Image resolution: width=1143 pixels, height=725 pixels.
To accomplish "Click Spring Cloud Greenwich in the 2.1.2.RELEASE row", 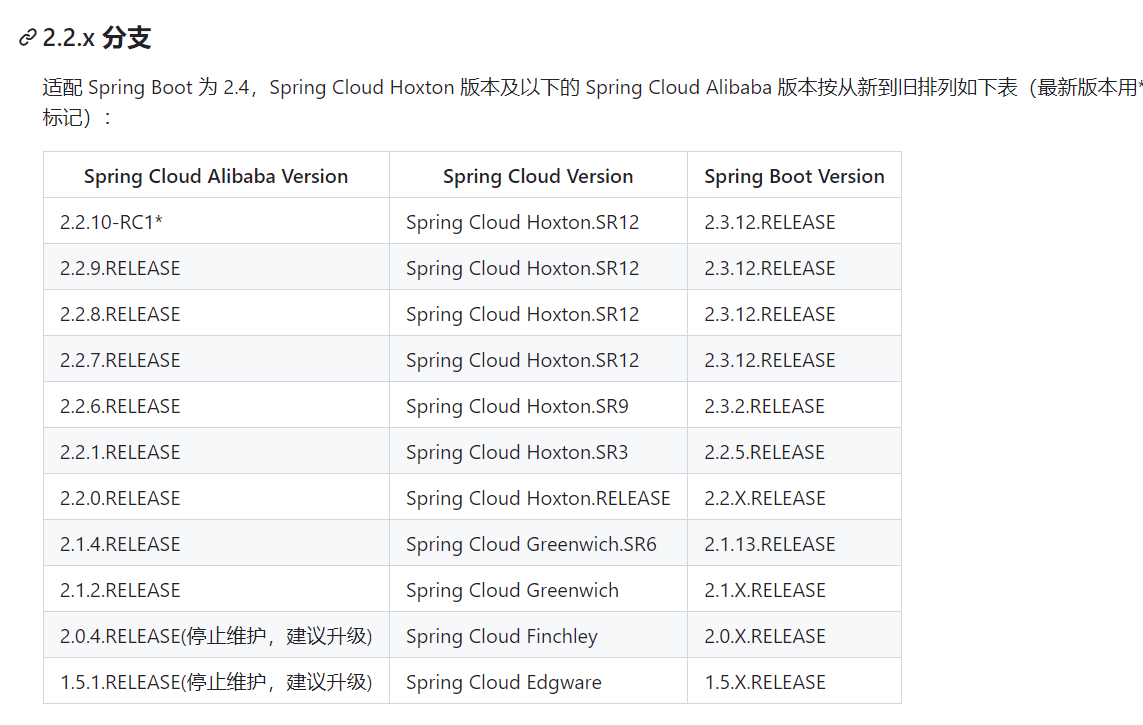I will (x=538, y=589).
